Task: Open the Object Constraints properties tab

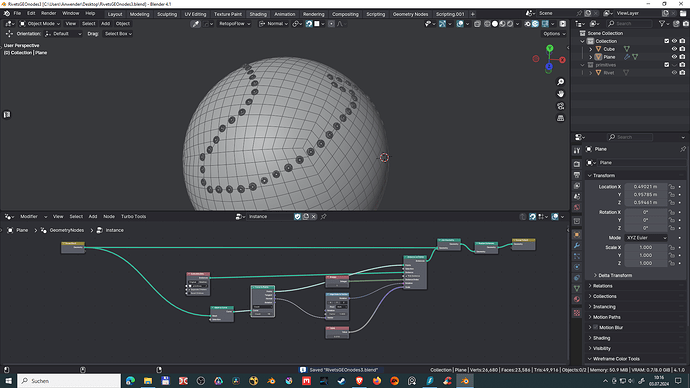Action: click(577, 278)
